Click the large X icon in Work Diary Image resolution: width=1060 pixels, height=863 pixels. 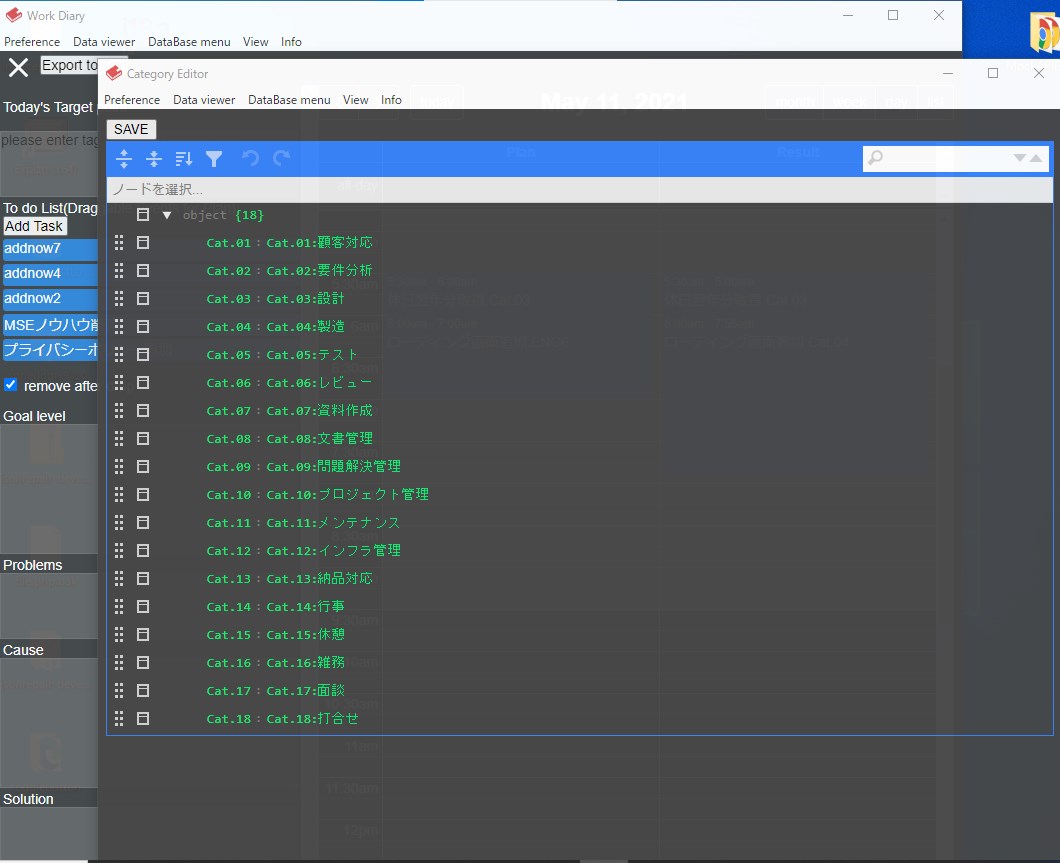[x=18, y=67]
